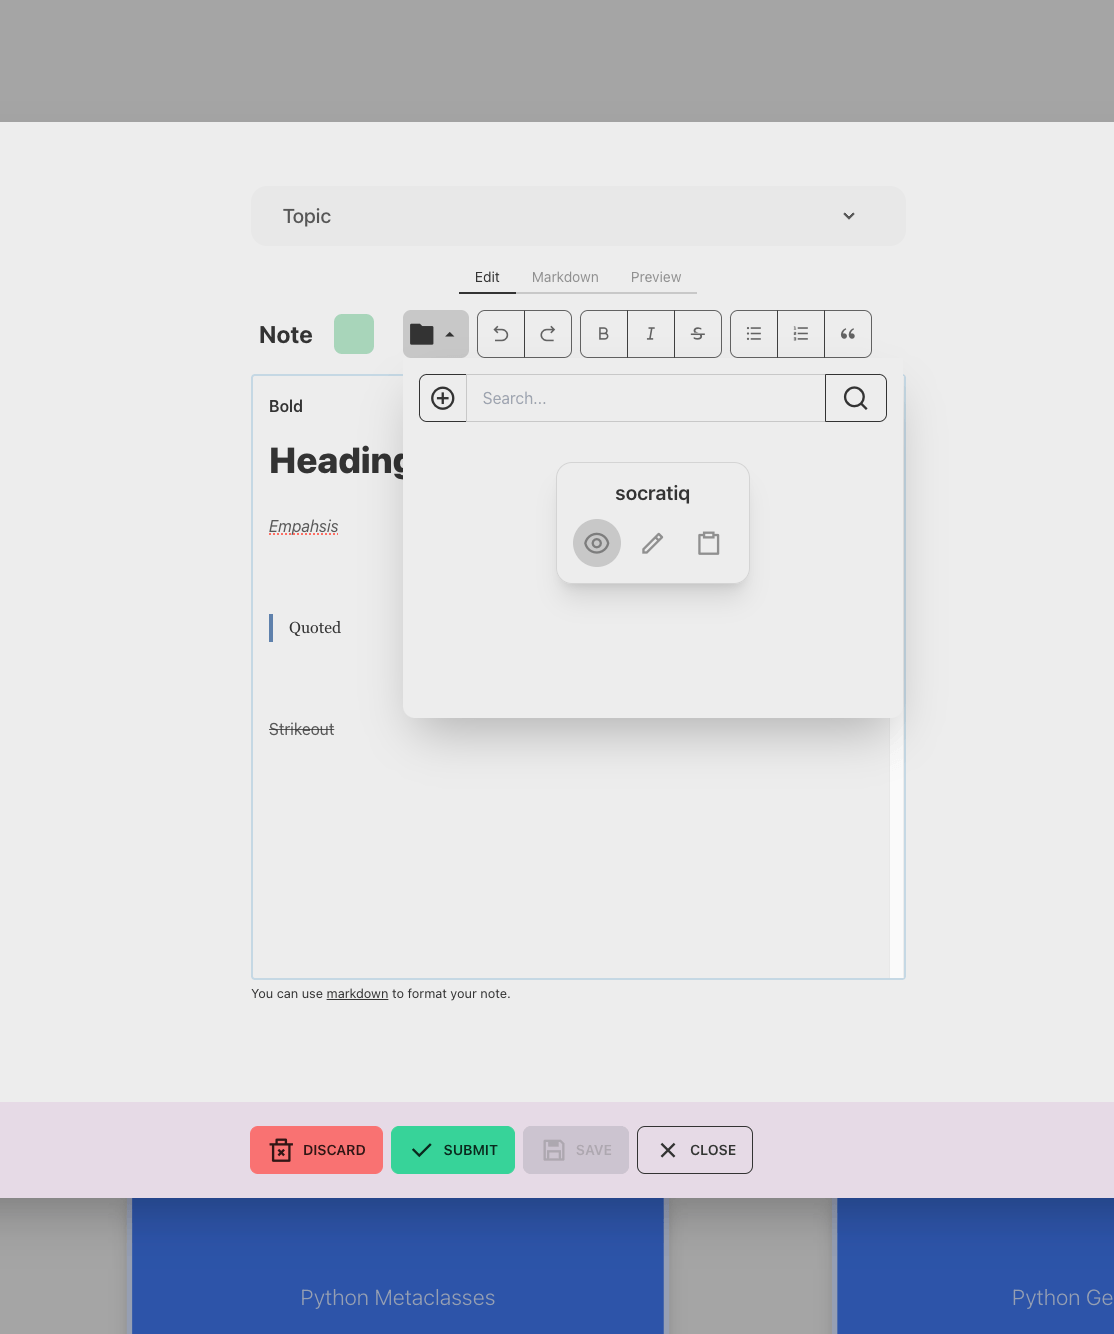Click the green note color swatch
The image size is (1114, 1334).
(x=354, y=334)
